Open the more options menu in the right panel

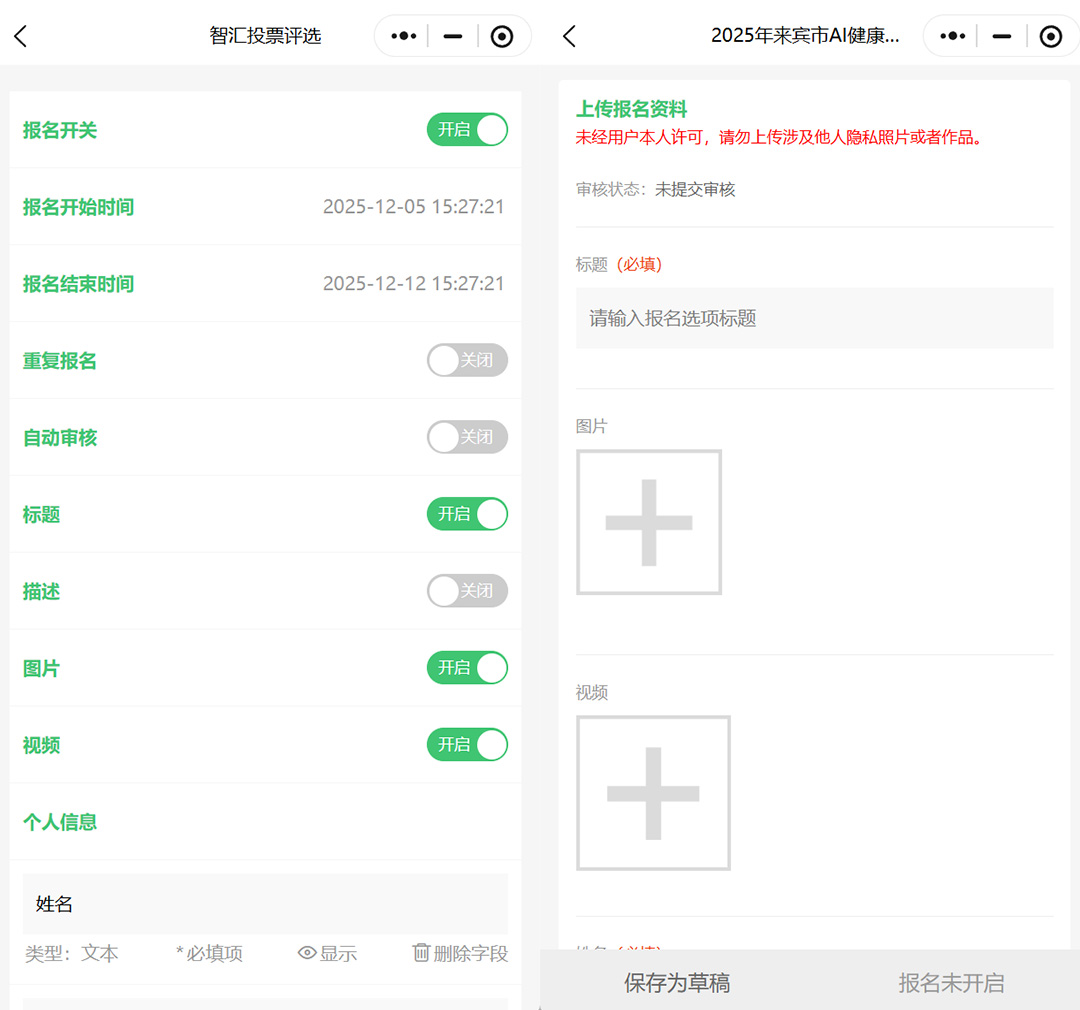(952, 37)
